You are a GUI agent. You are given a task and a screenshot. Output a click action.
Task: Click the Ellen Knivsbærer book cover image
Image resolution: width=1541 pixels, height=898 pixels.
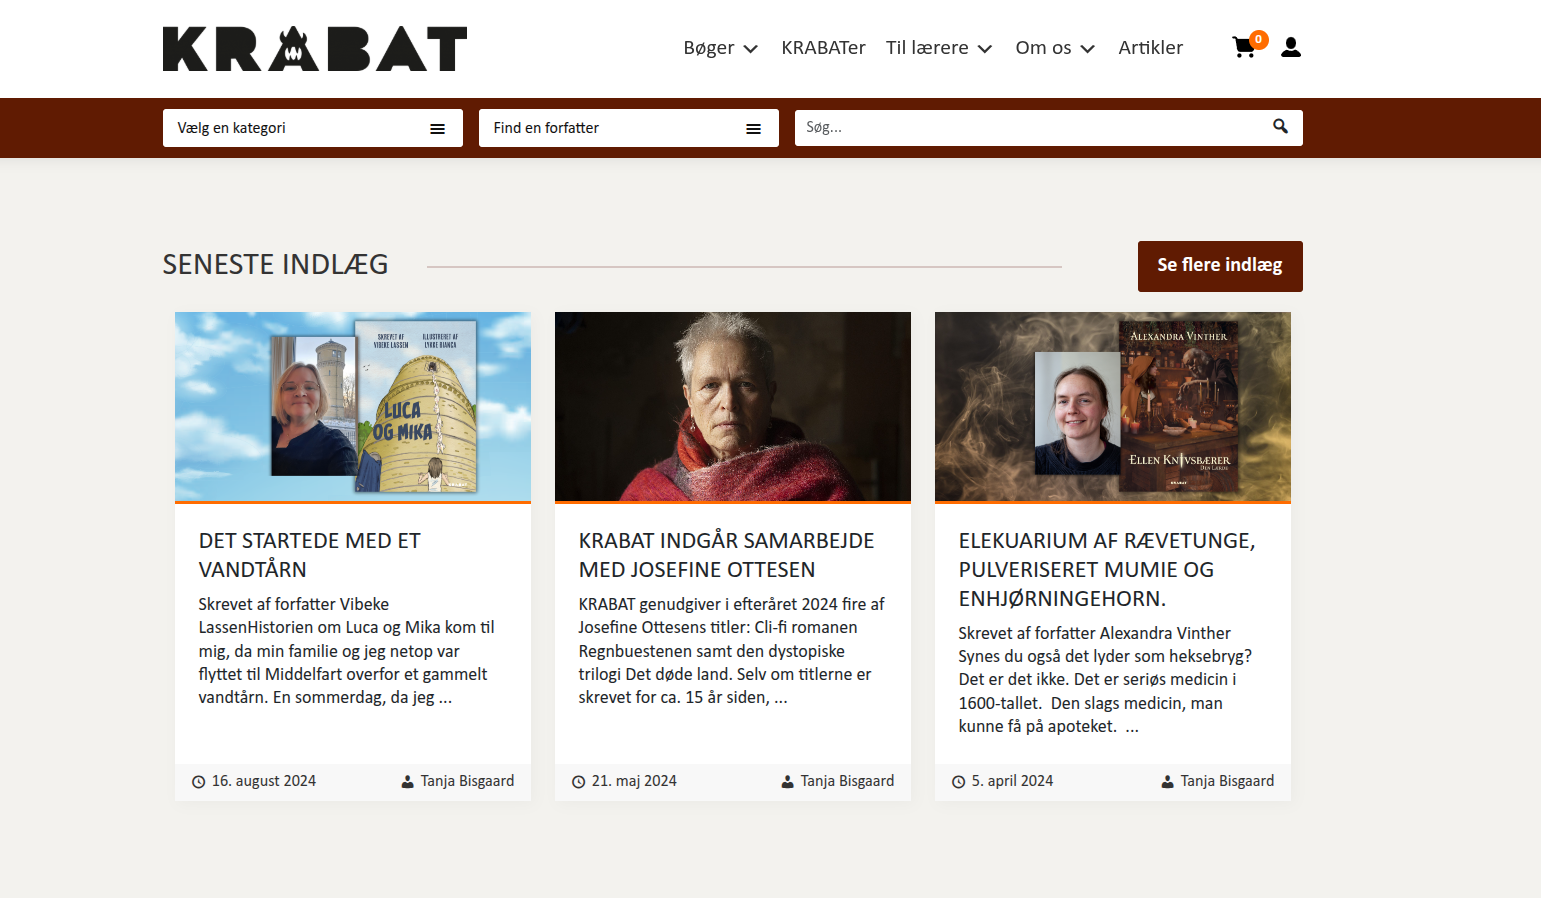coord(1179,405)
